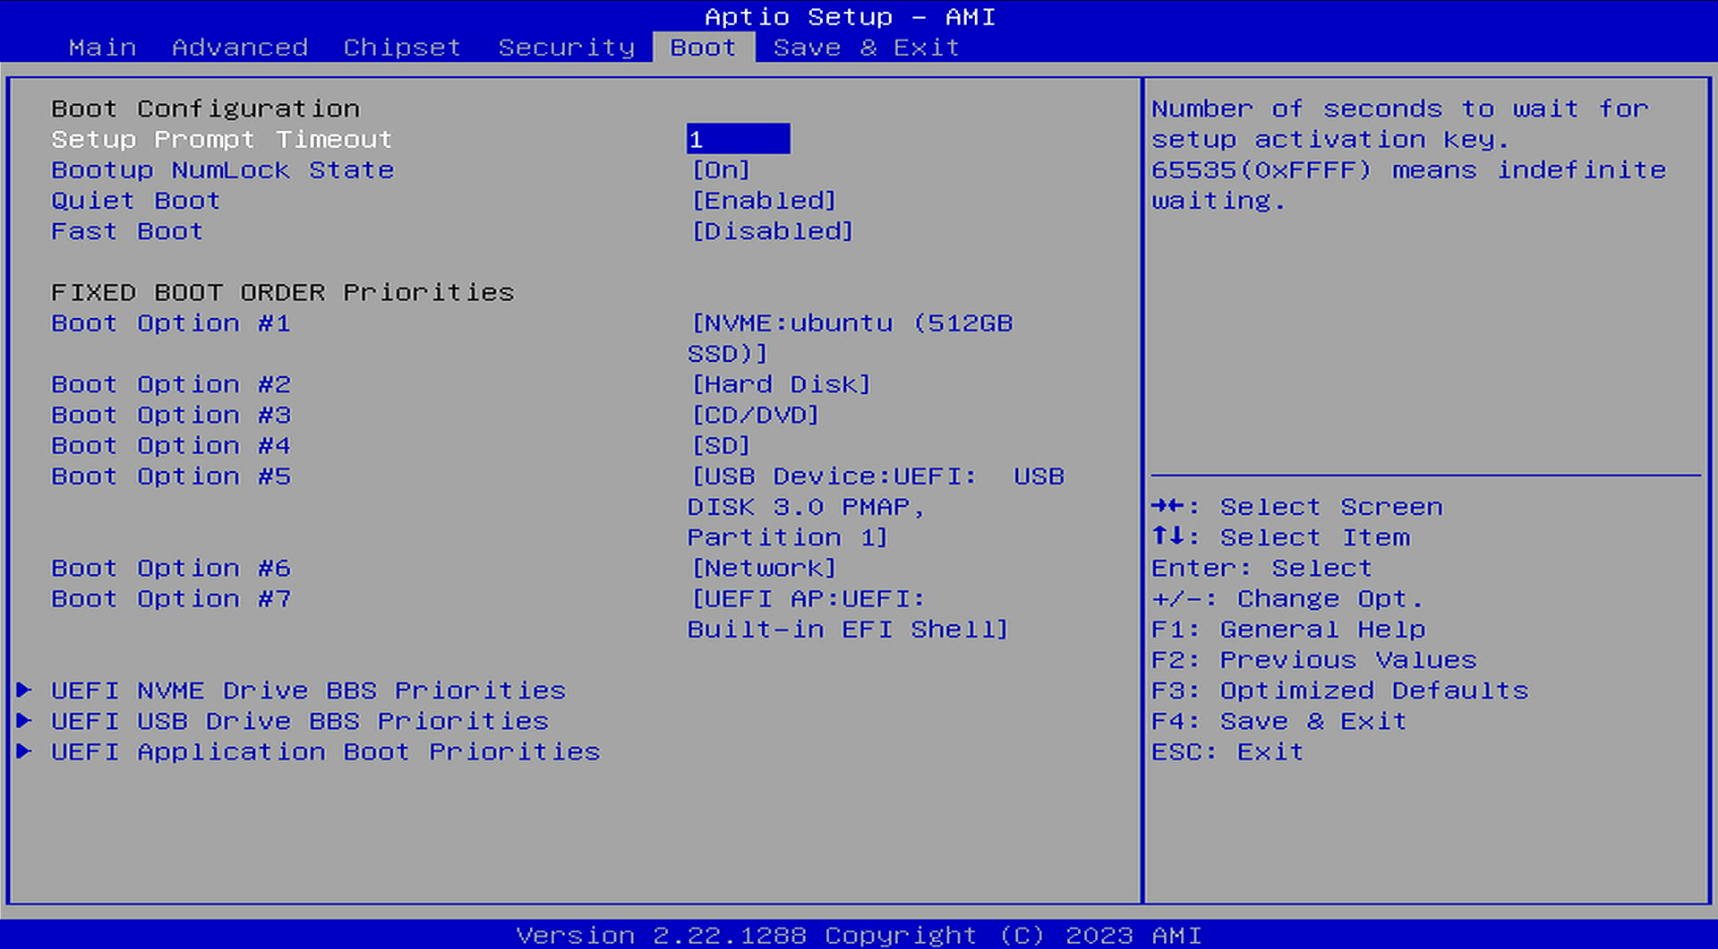The width and height of the screenshot is (1718, 949).
Task: Open the UEFI USB Drive BBS Priorities submenu
Action: click(x=299, y=721)
